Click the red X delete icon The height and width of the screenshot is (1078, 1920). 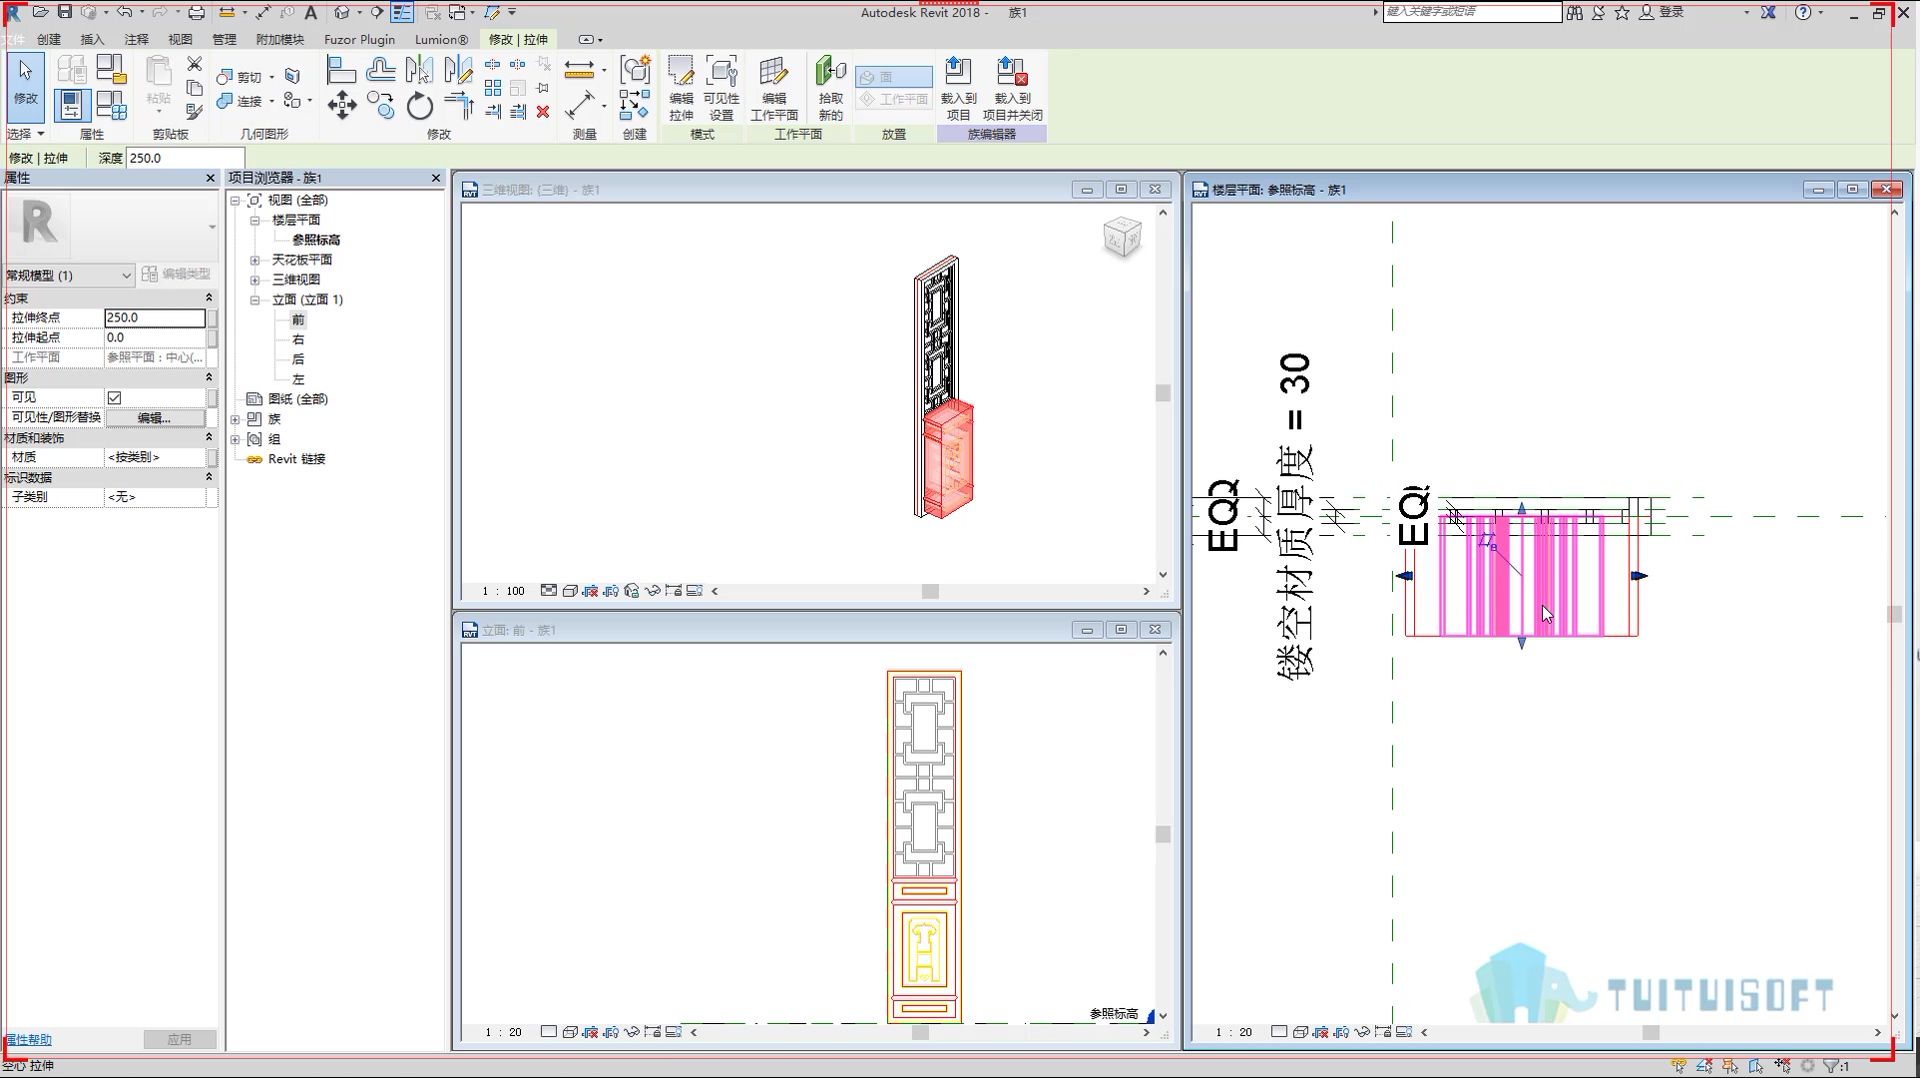pyautogui.click(x=543, y=112)
